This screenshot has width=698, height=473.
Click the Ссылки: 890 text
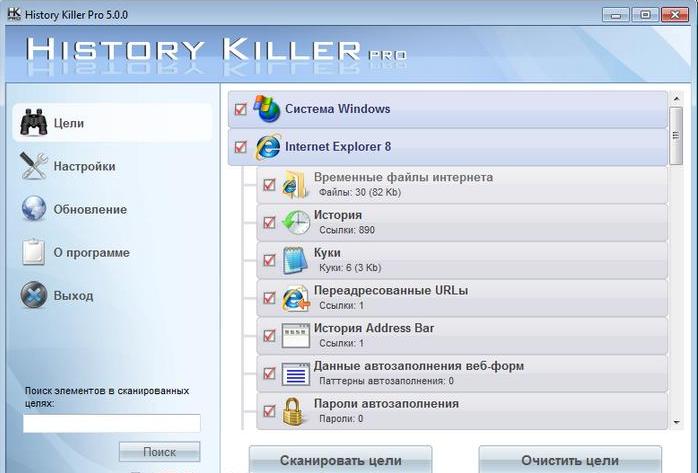coord(347,230)
